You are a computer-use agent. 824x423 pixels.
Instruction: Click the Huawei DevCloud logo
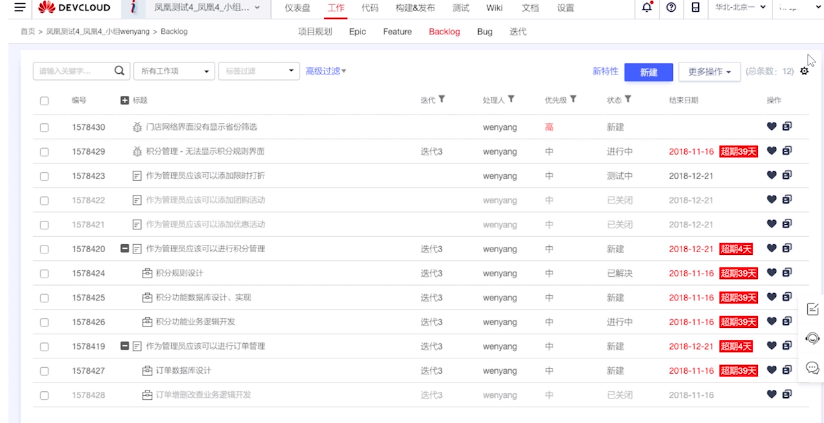click(x=75, y=7)
